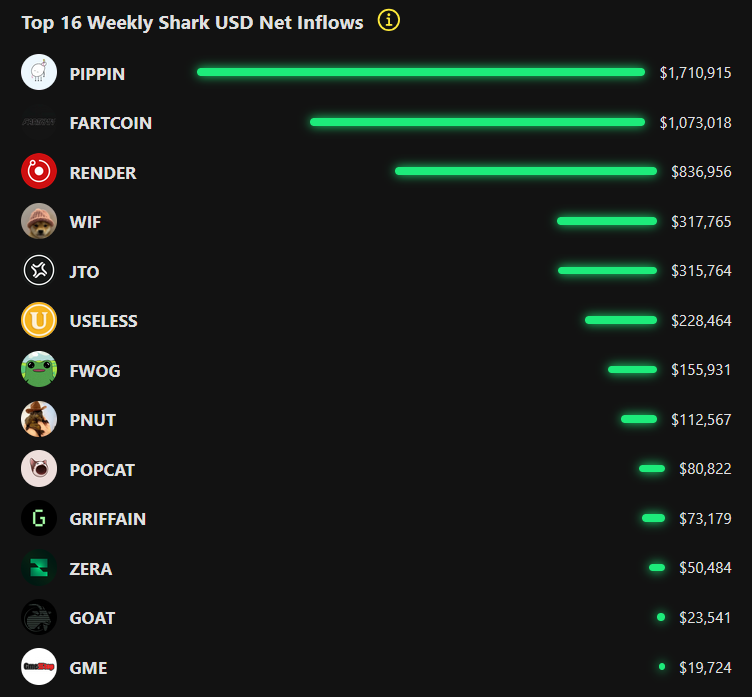
Task: Click the FARTCOIN name label
Action: click(x=111, y=123)
